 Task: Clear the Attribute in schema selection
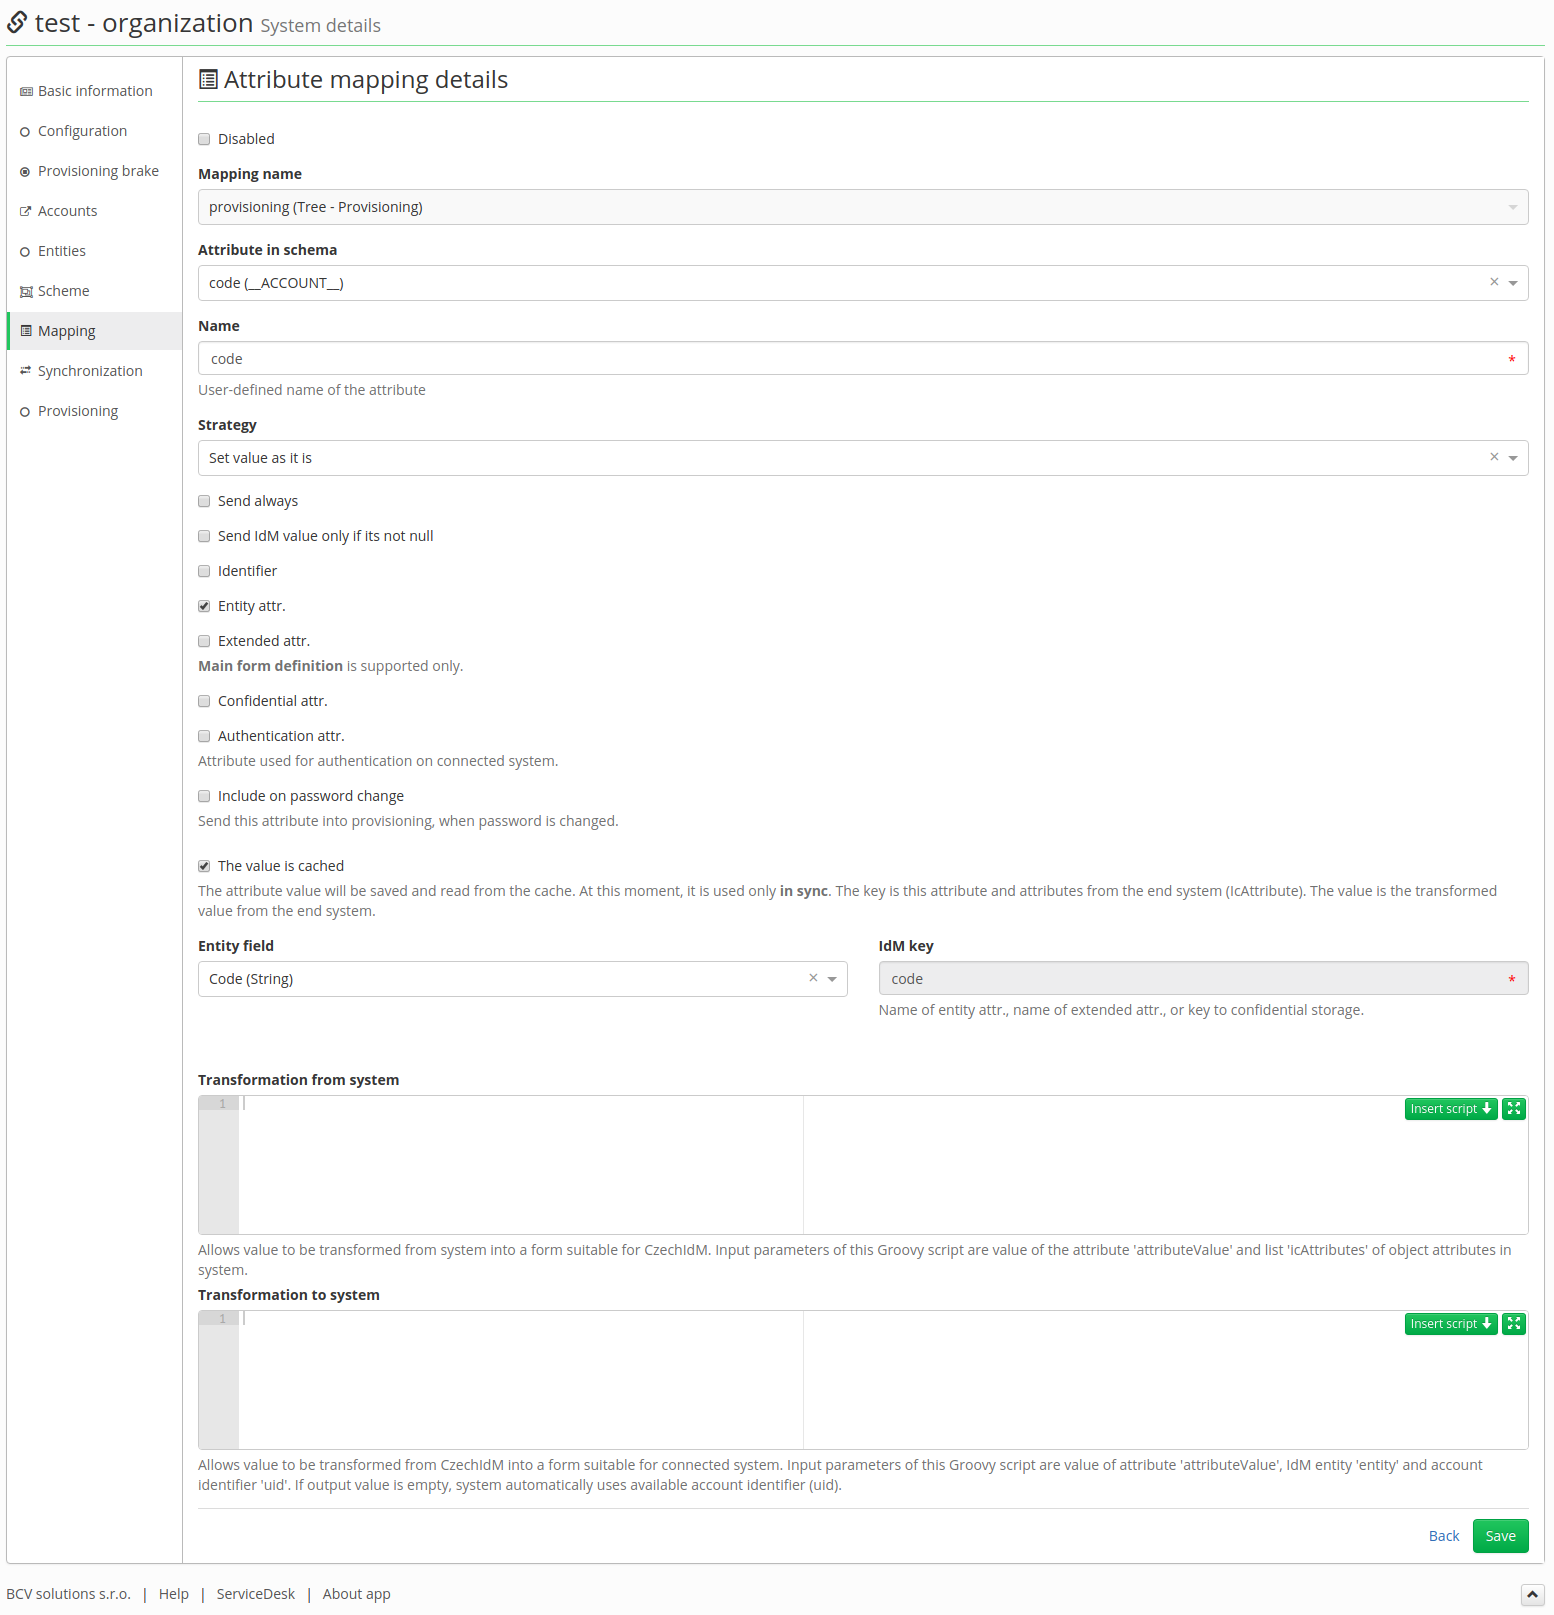pos(1494,282)
